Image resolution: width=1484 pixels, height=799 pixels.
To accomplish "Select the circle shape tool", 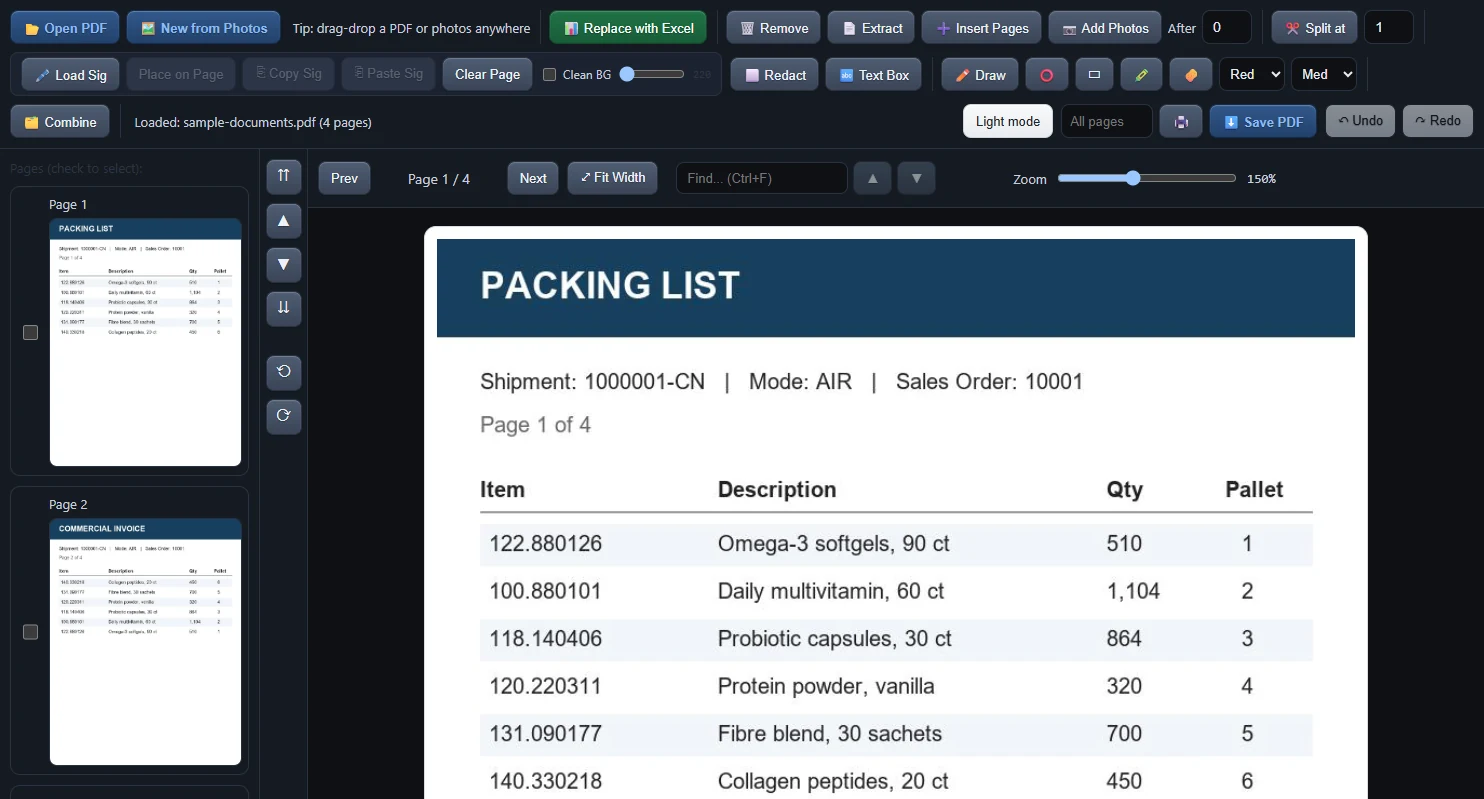I will (1047, 75).
